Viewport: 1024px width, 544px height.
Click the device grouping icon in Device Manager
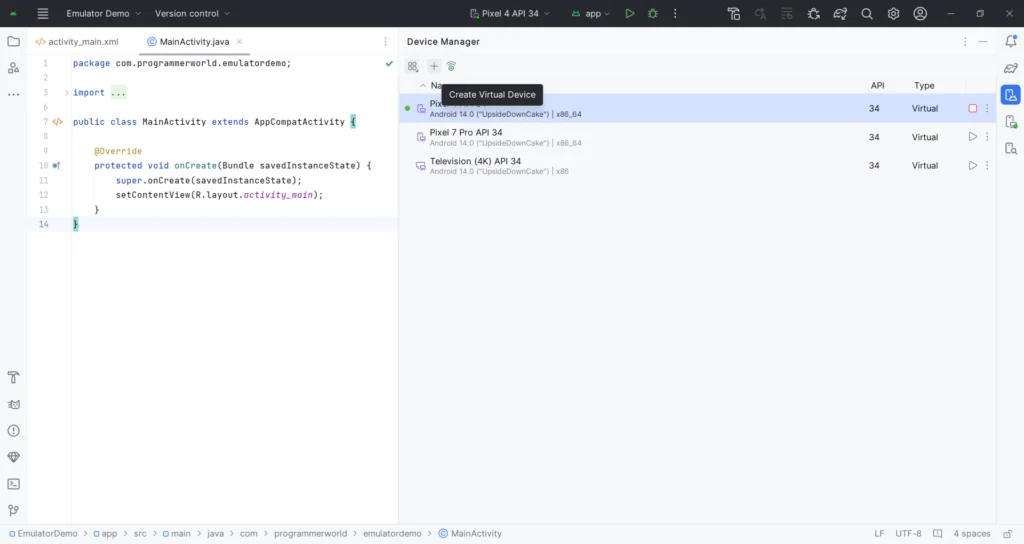click(413, 67)
